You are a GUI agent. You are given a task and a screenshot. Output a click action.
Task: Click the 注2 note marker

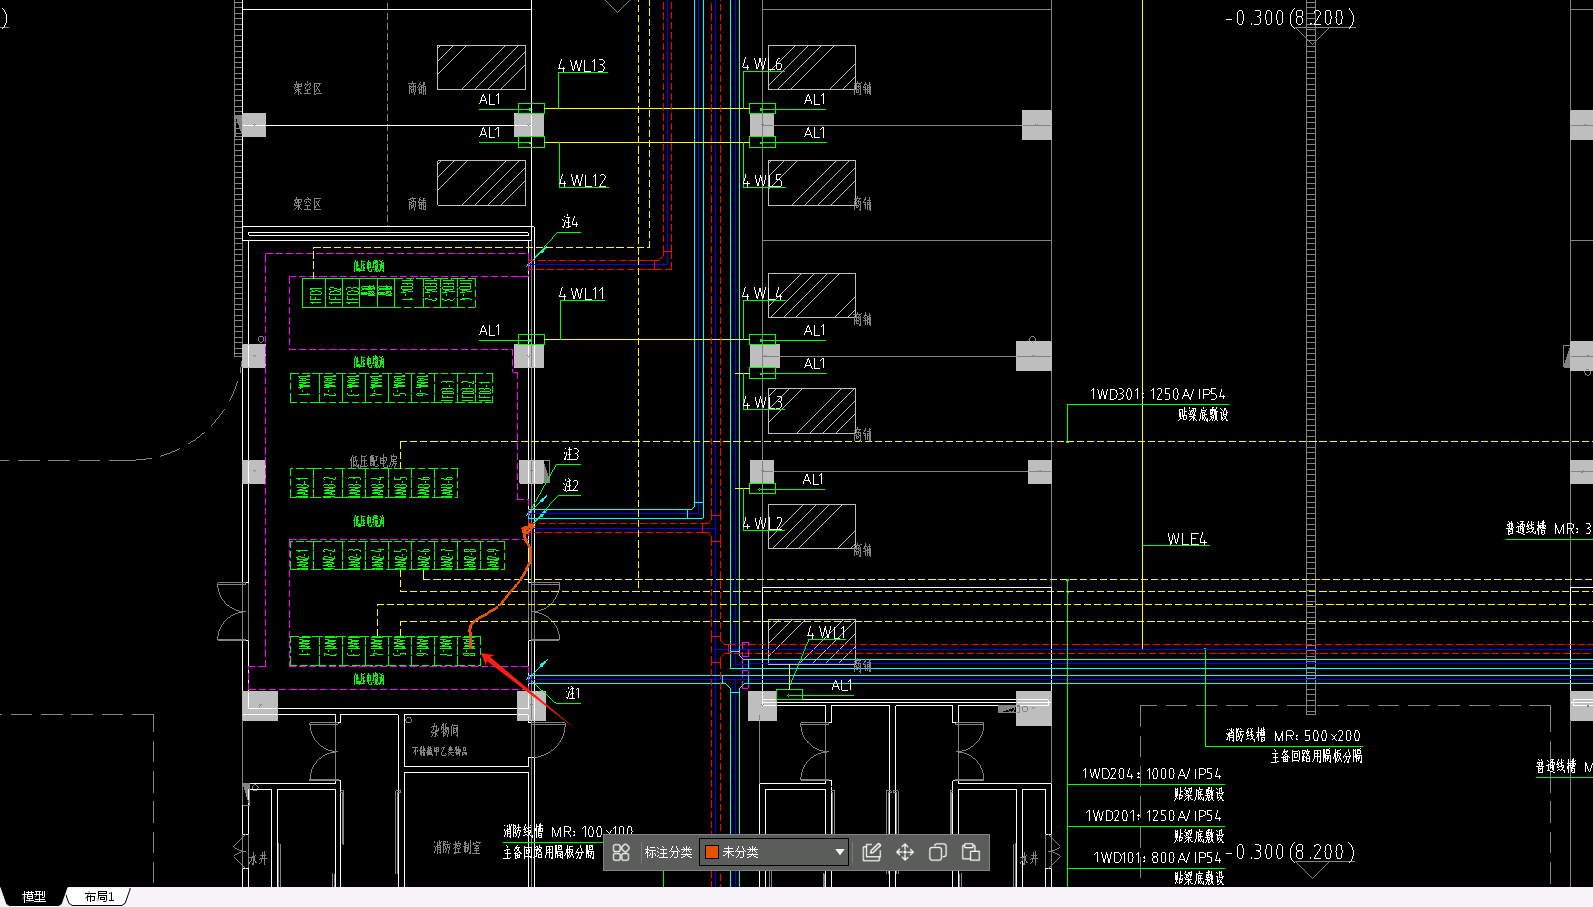tap(571, 485)
